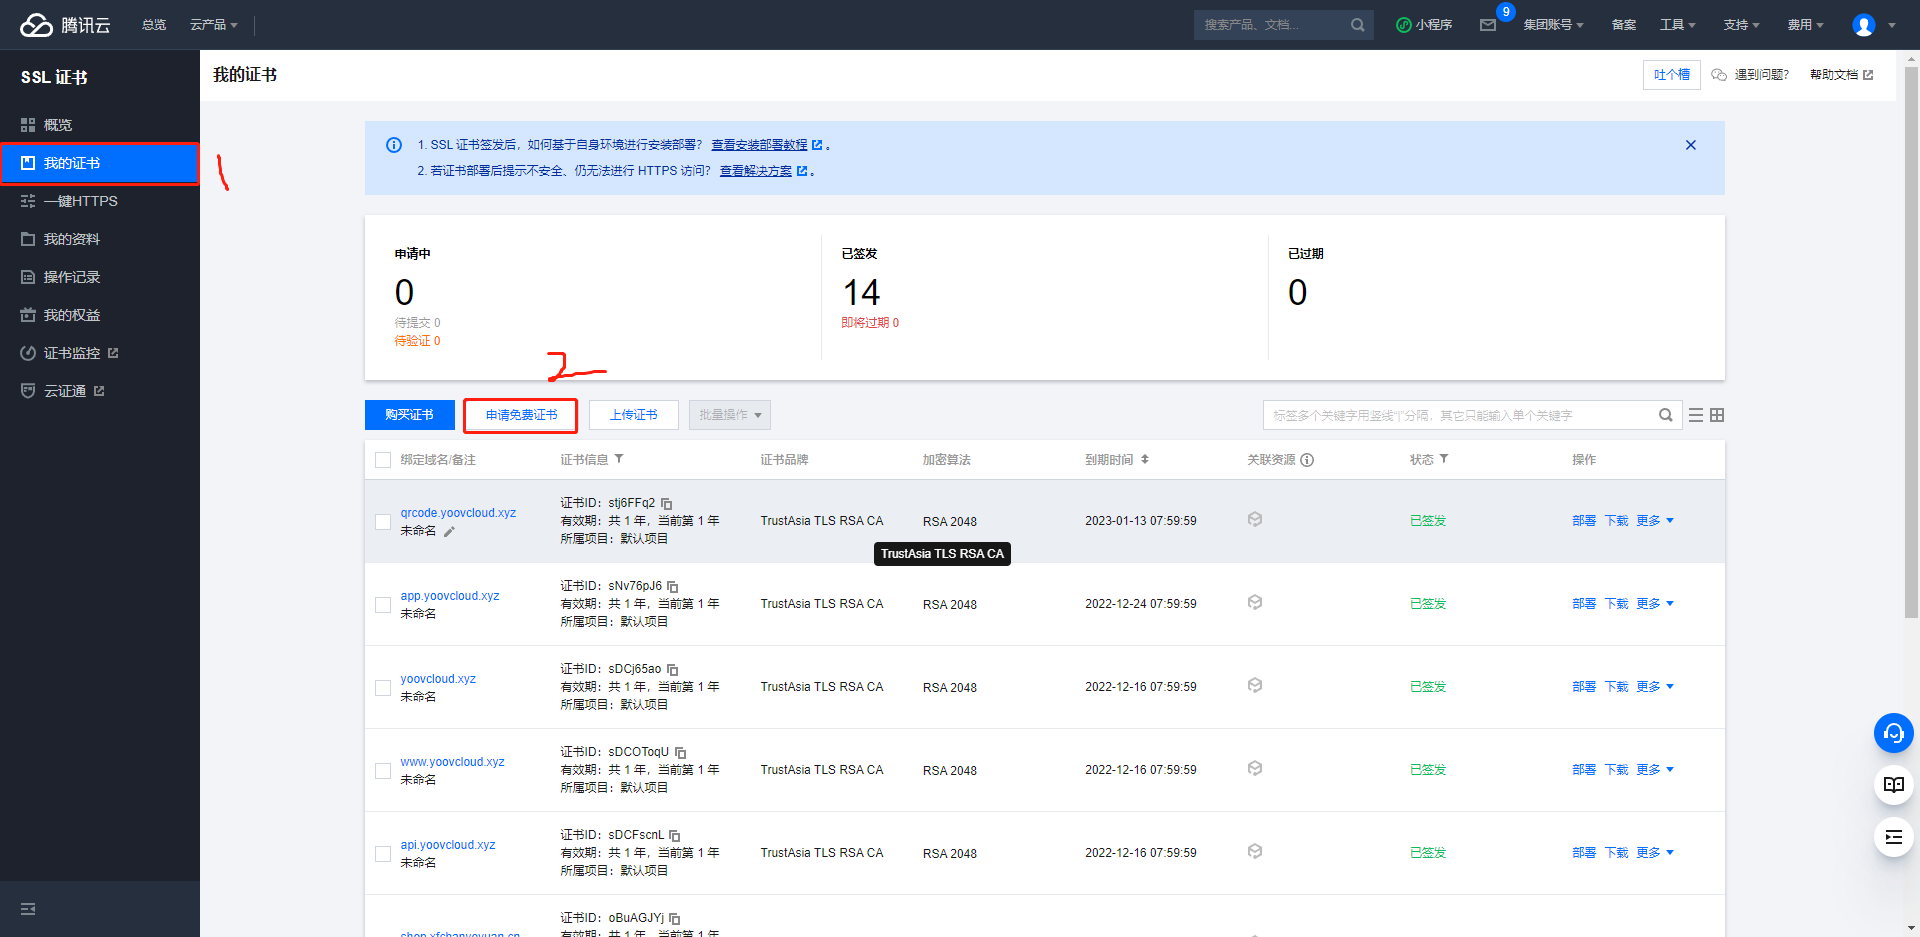
Task: Expand the 费用 dropdown
Action: (x=1806, y=25)
